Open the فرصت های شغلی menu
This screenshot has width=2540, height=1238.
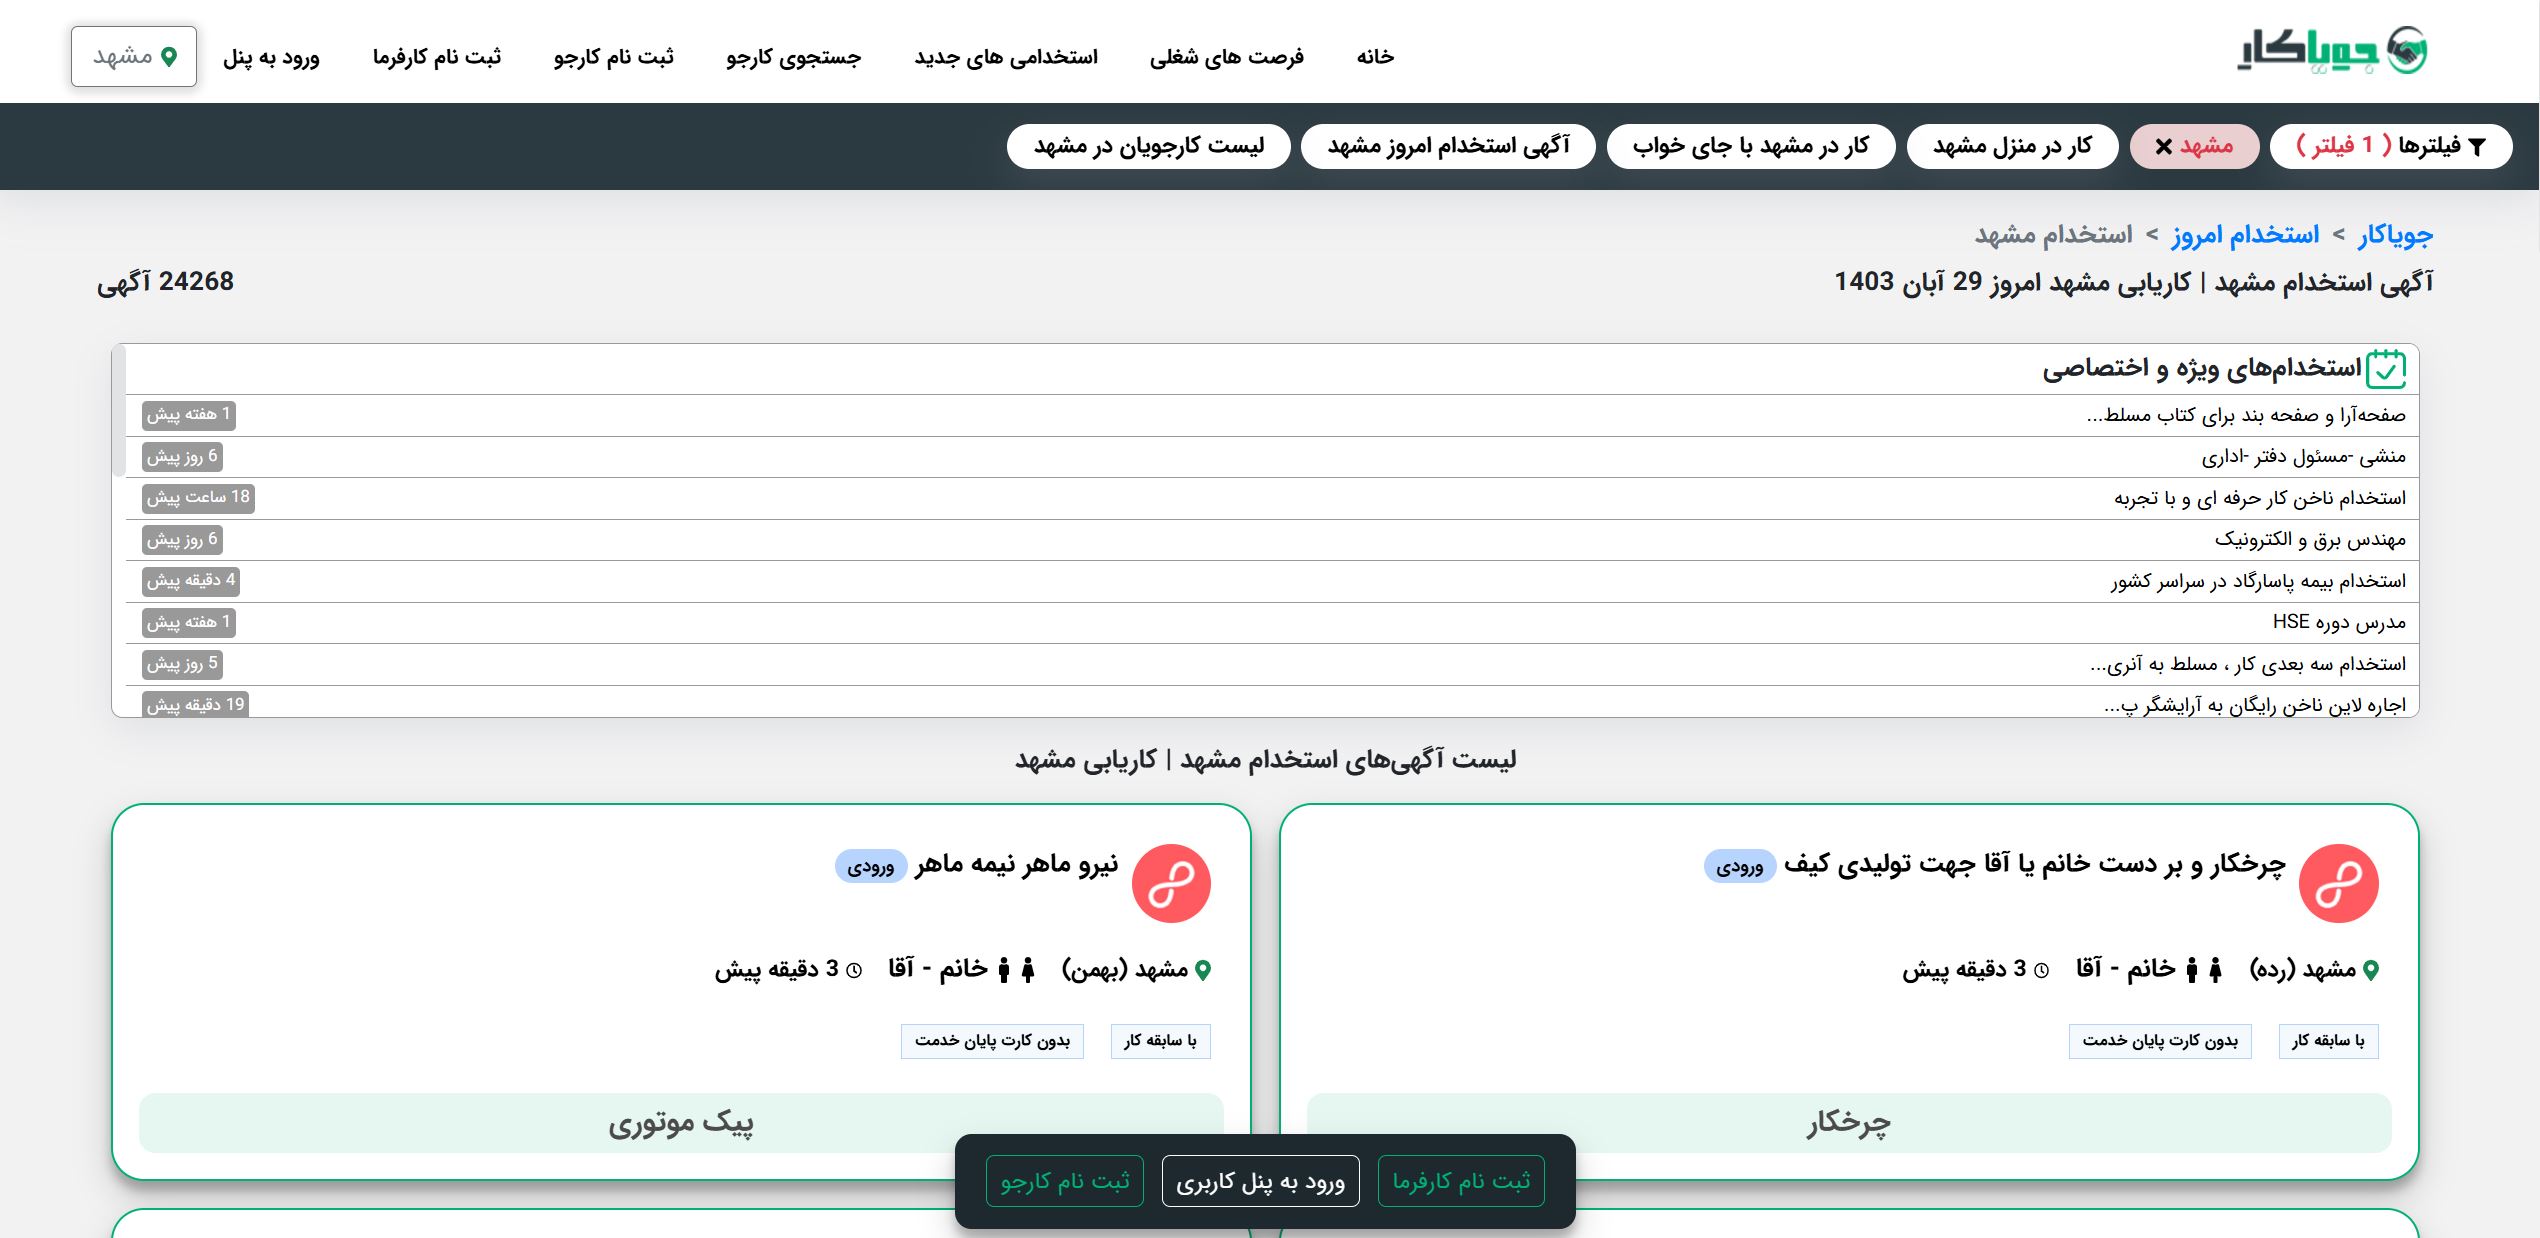pos(1226,57)
